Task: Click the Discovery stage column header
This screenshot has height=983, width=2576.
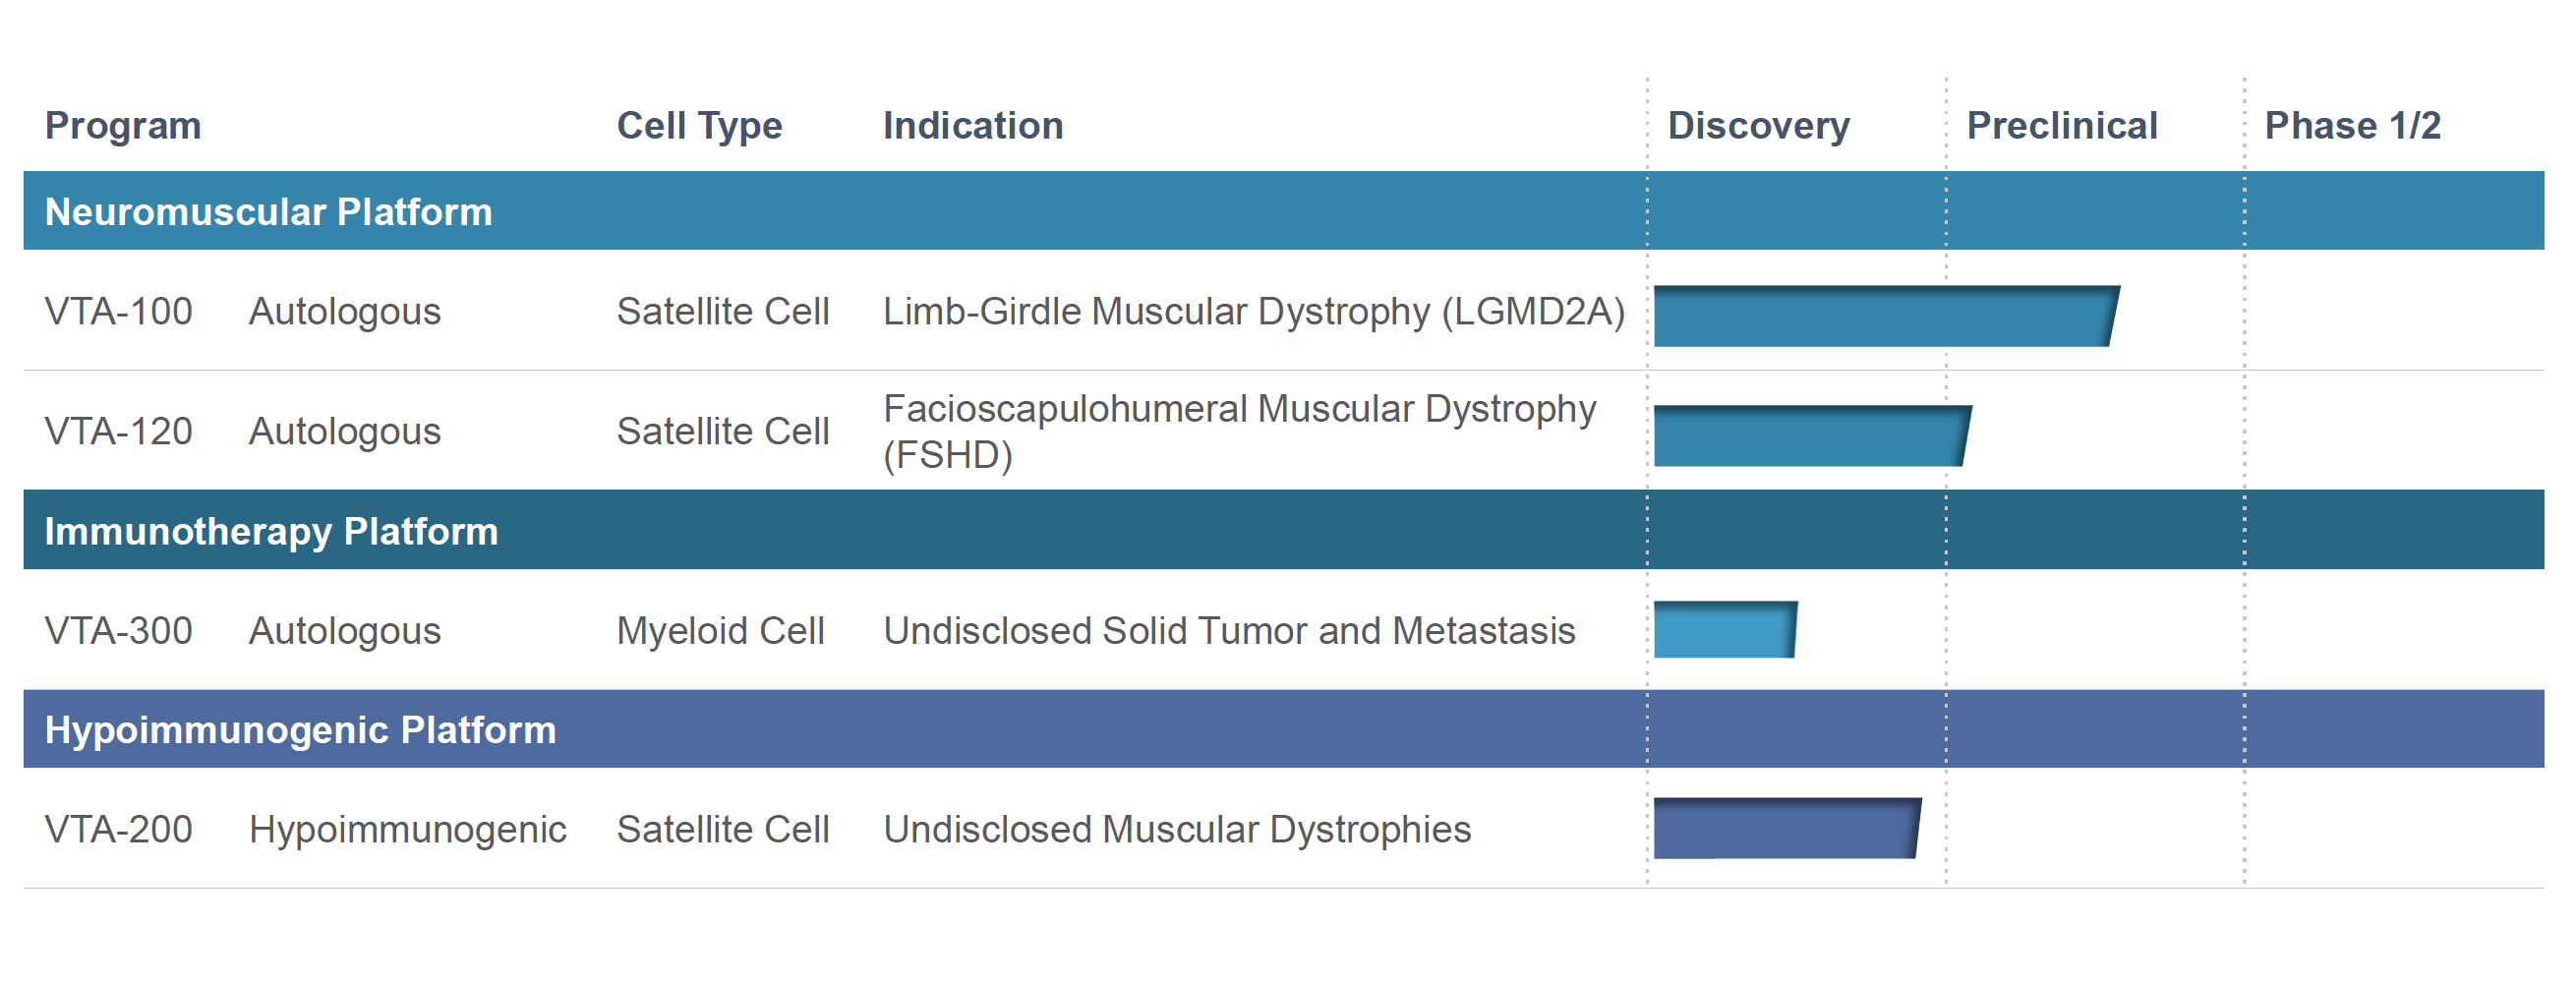Action: [x=1758, y=126]
